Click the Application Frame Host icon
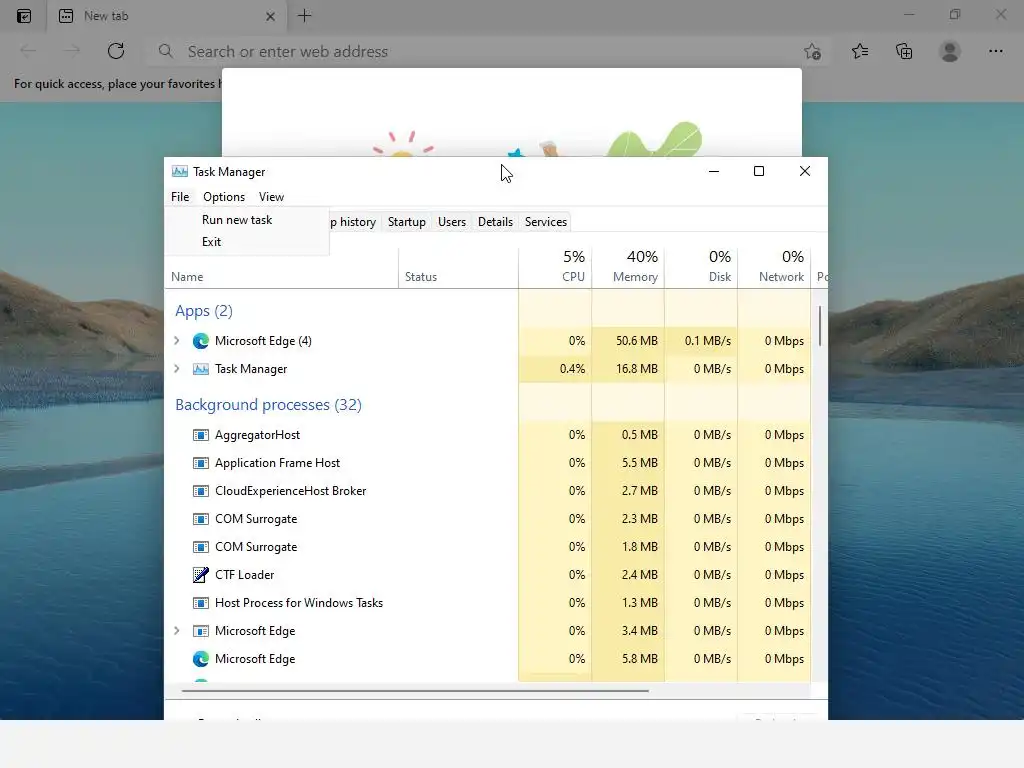Viewport: 1024px width, 768px height. pyautogui.click(x=200, y=463)
